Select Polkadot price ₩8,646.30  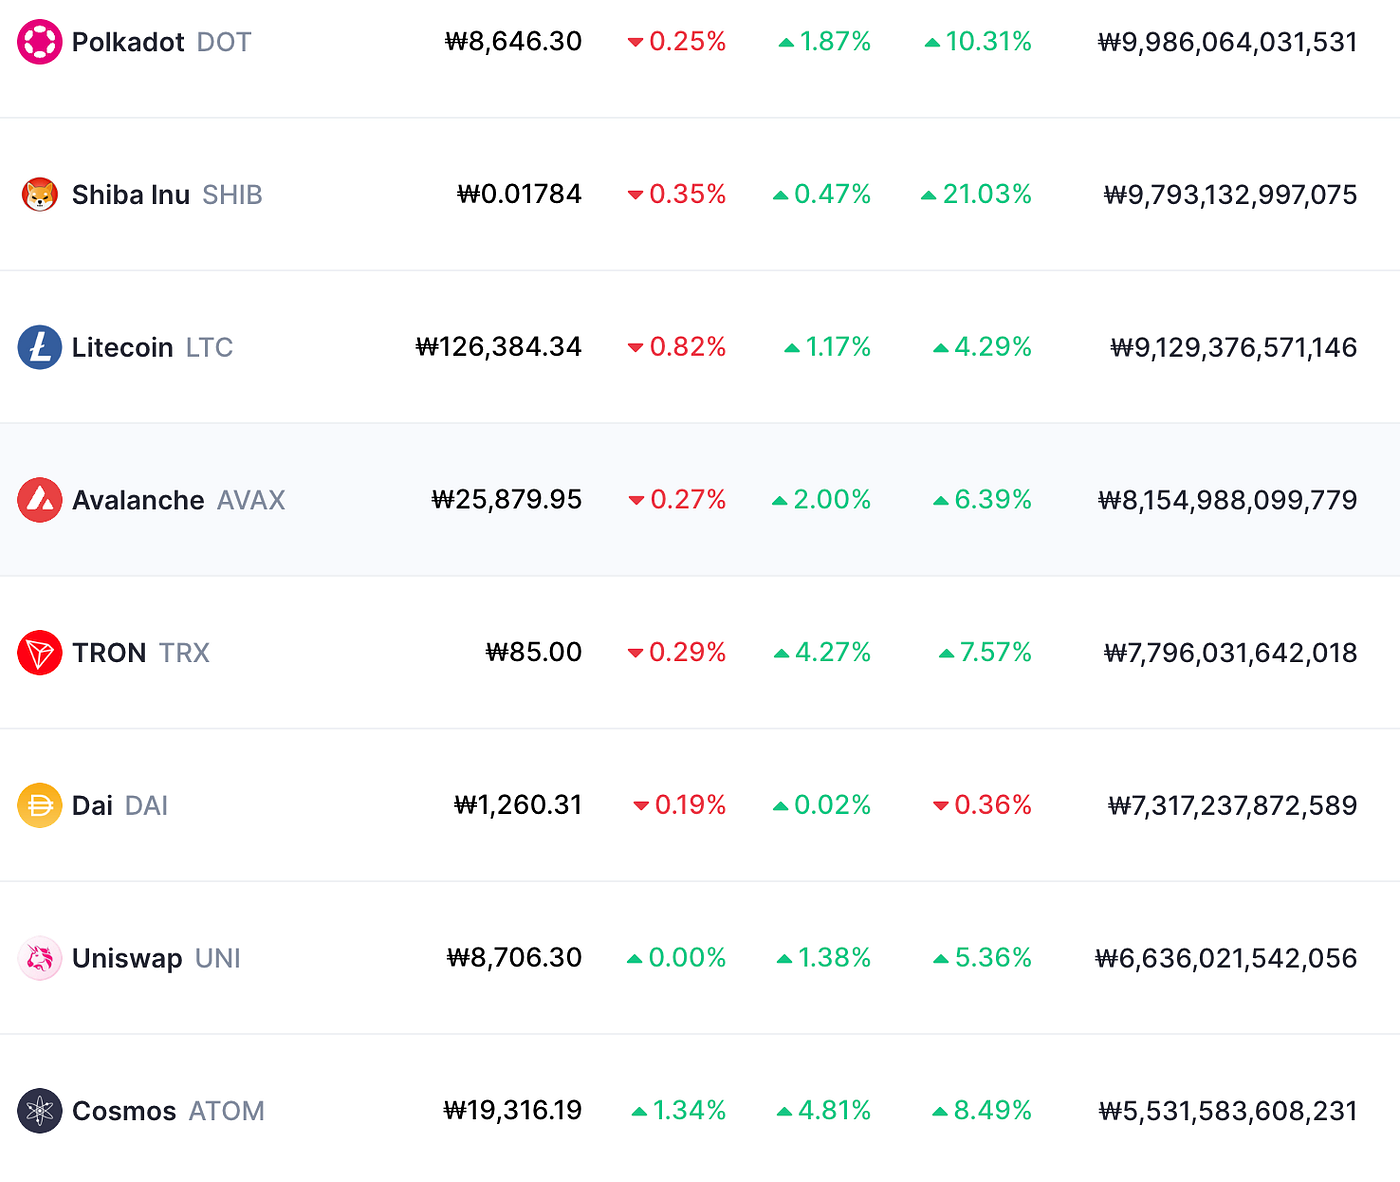pos(513,41)
